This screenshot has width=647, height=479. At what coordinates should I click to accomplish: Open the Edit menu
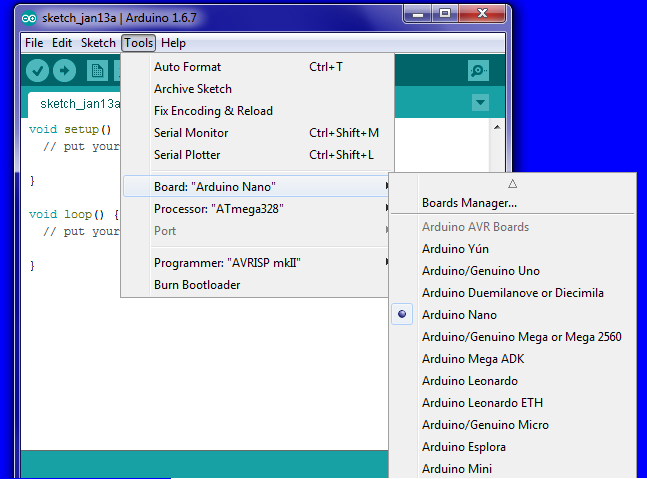pos(62,43)
